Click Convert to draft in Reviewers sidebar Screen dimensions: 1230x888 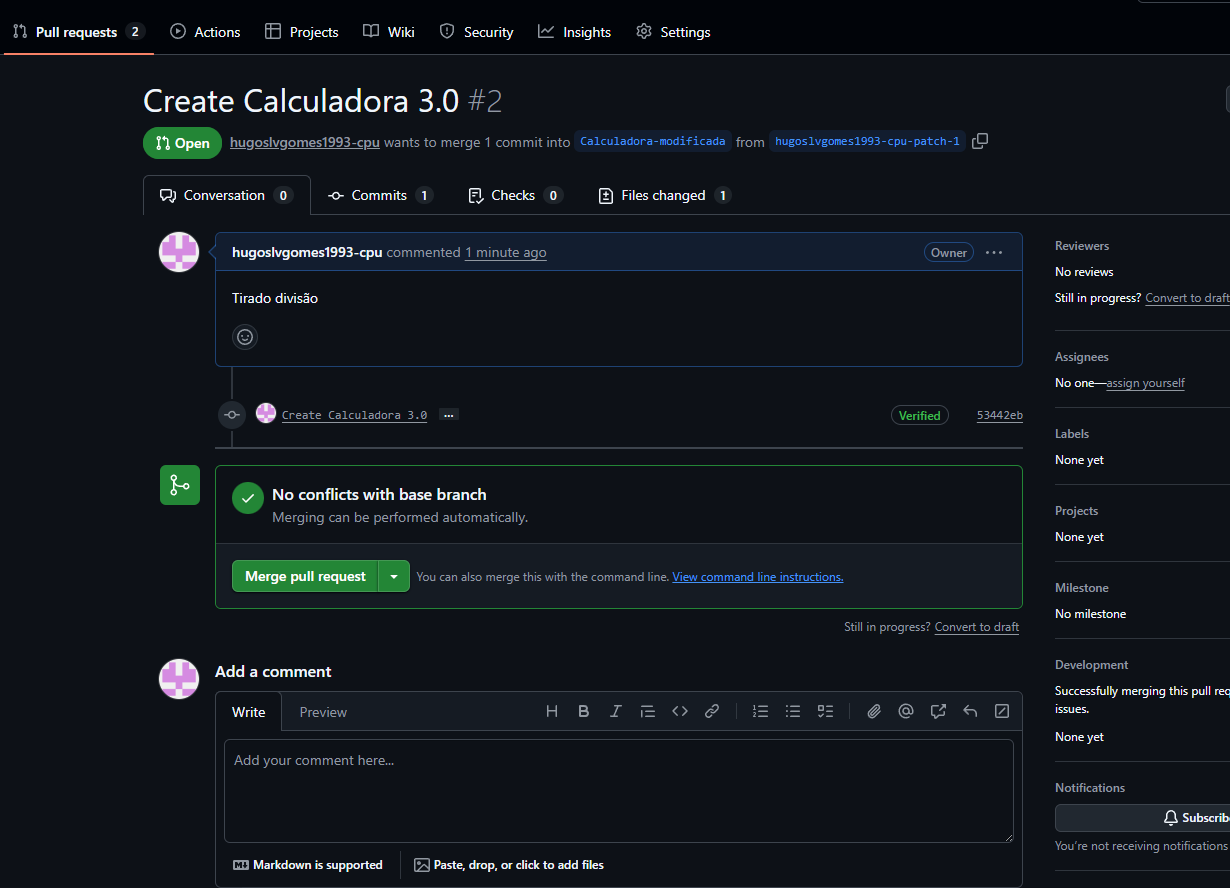point(1188,298)
